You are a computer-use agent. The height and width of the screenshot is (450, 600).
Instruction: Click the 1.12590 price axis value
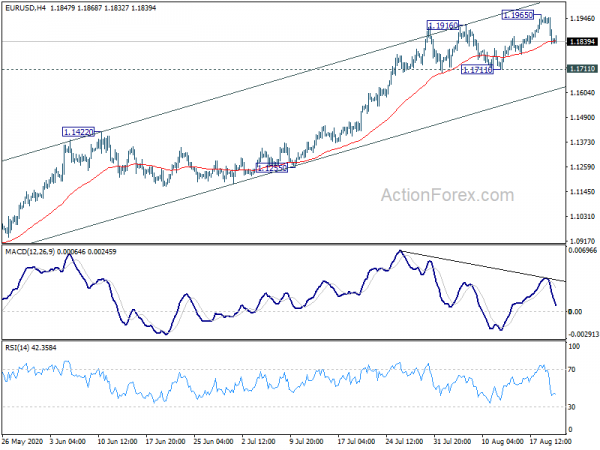point(582,167)
